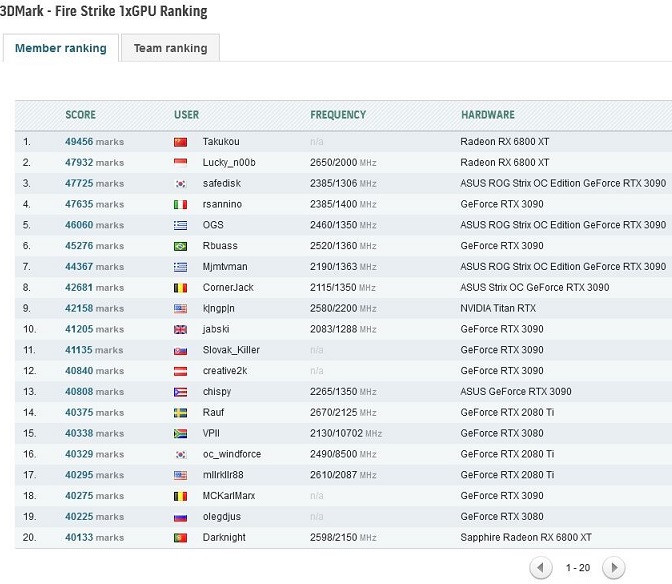Open user profile chispy

click(x=217, y=392)
